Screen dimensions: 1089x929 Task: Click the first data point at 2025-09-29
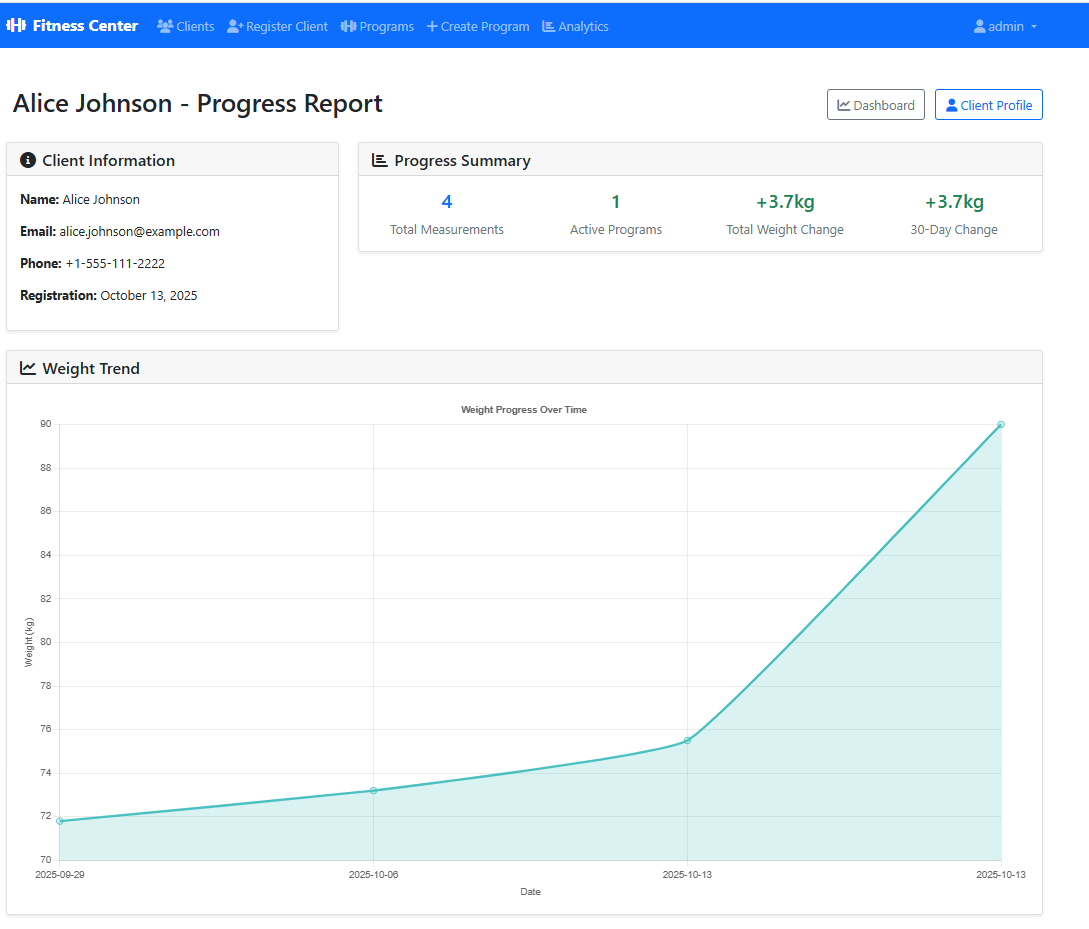pyautogui.click(x=60, y=821)
